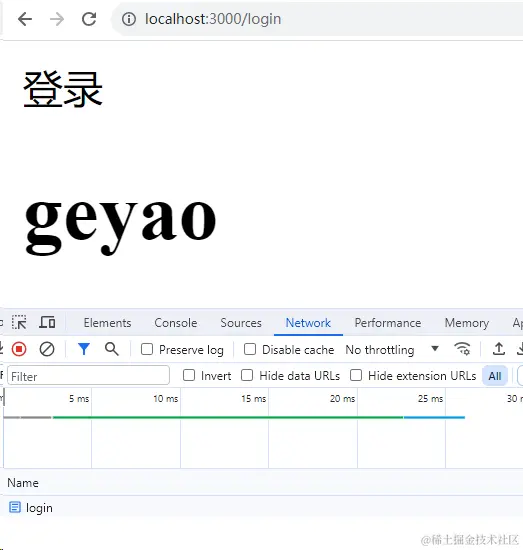Screen dimensions: 523x550
Task: Select the All request type filter
Action: [495, 376]
